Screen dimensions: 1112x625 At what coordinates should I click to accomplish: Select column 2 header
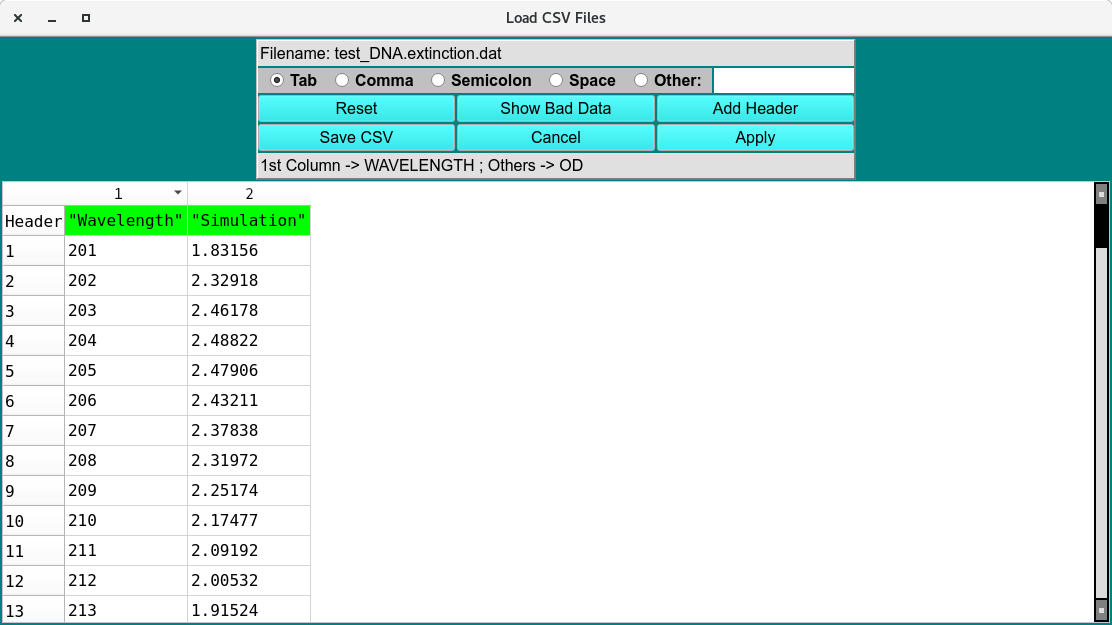point(249,193)
